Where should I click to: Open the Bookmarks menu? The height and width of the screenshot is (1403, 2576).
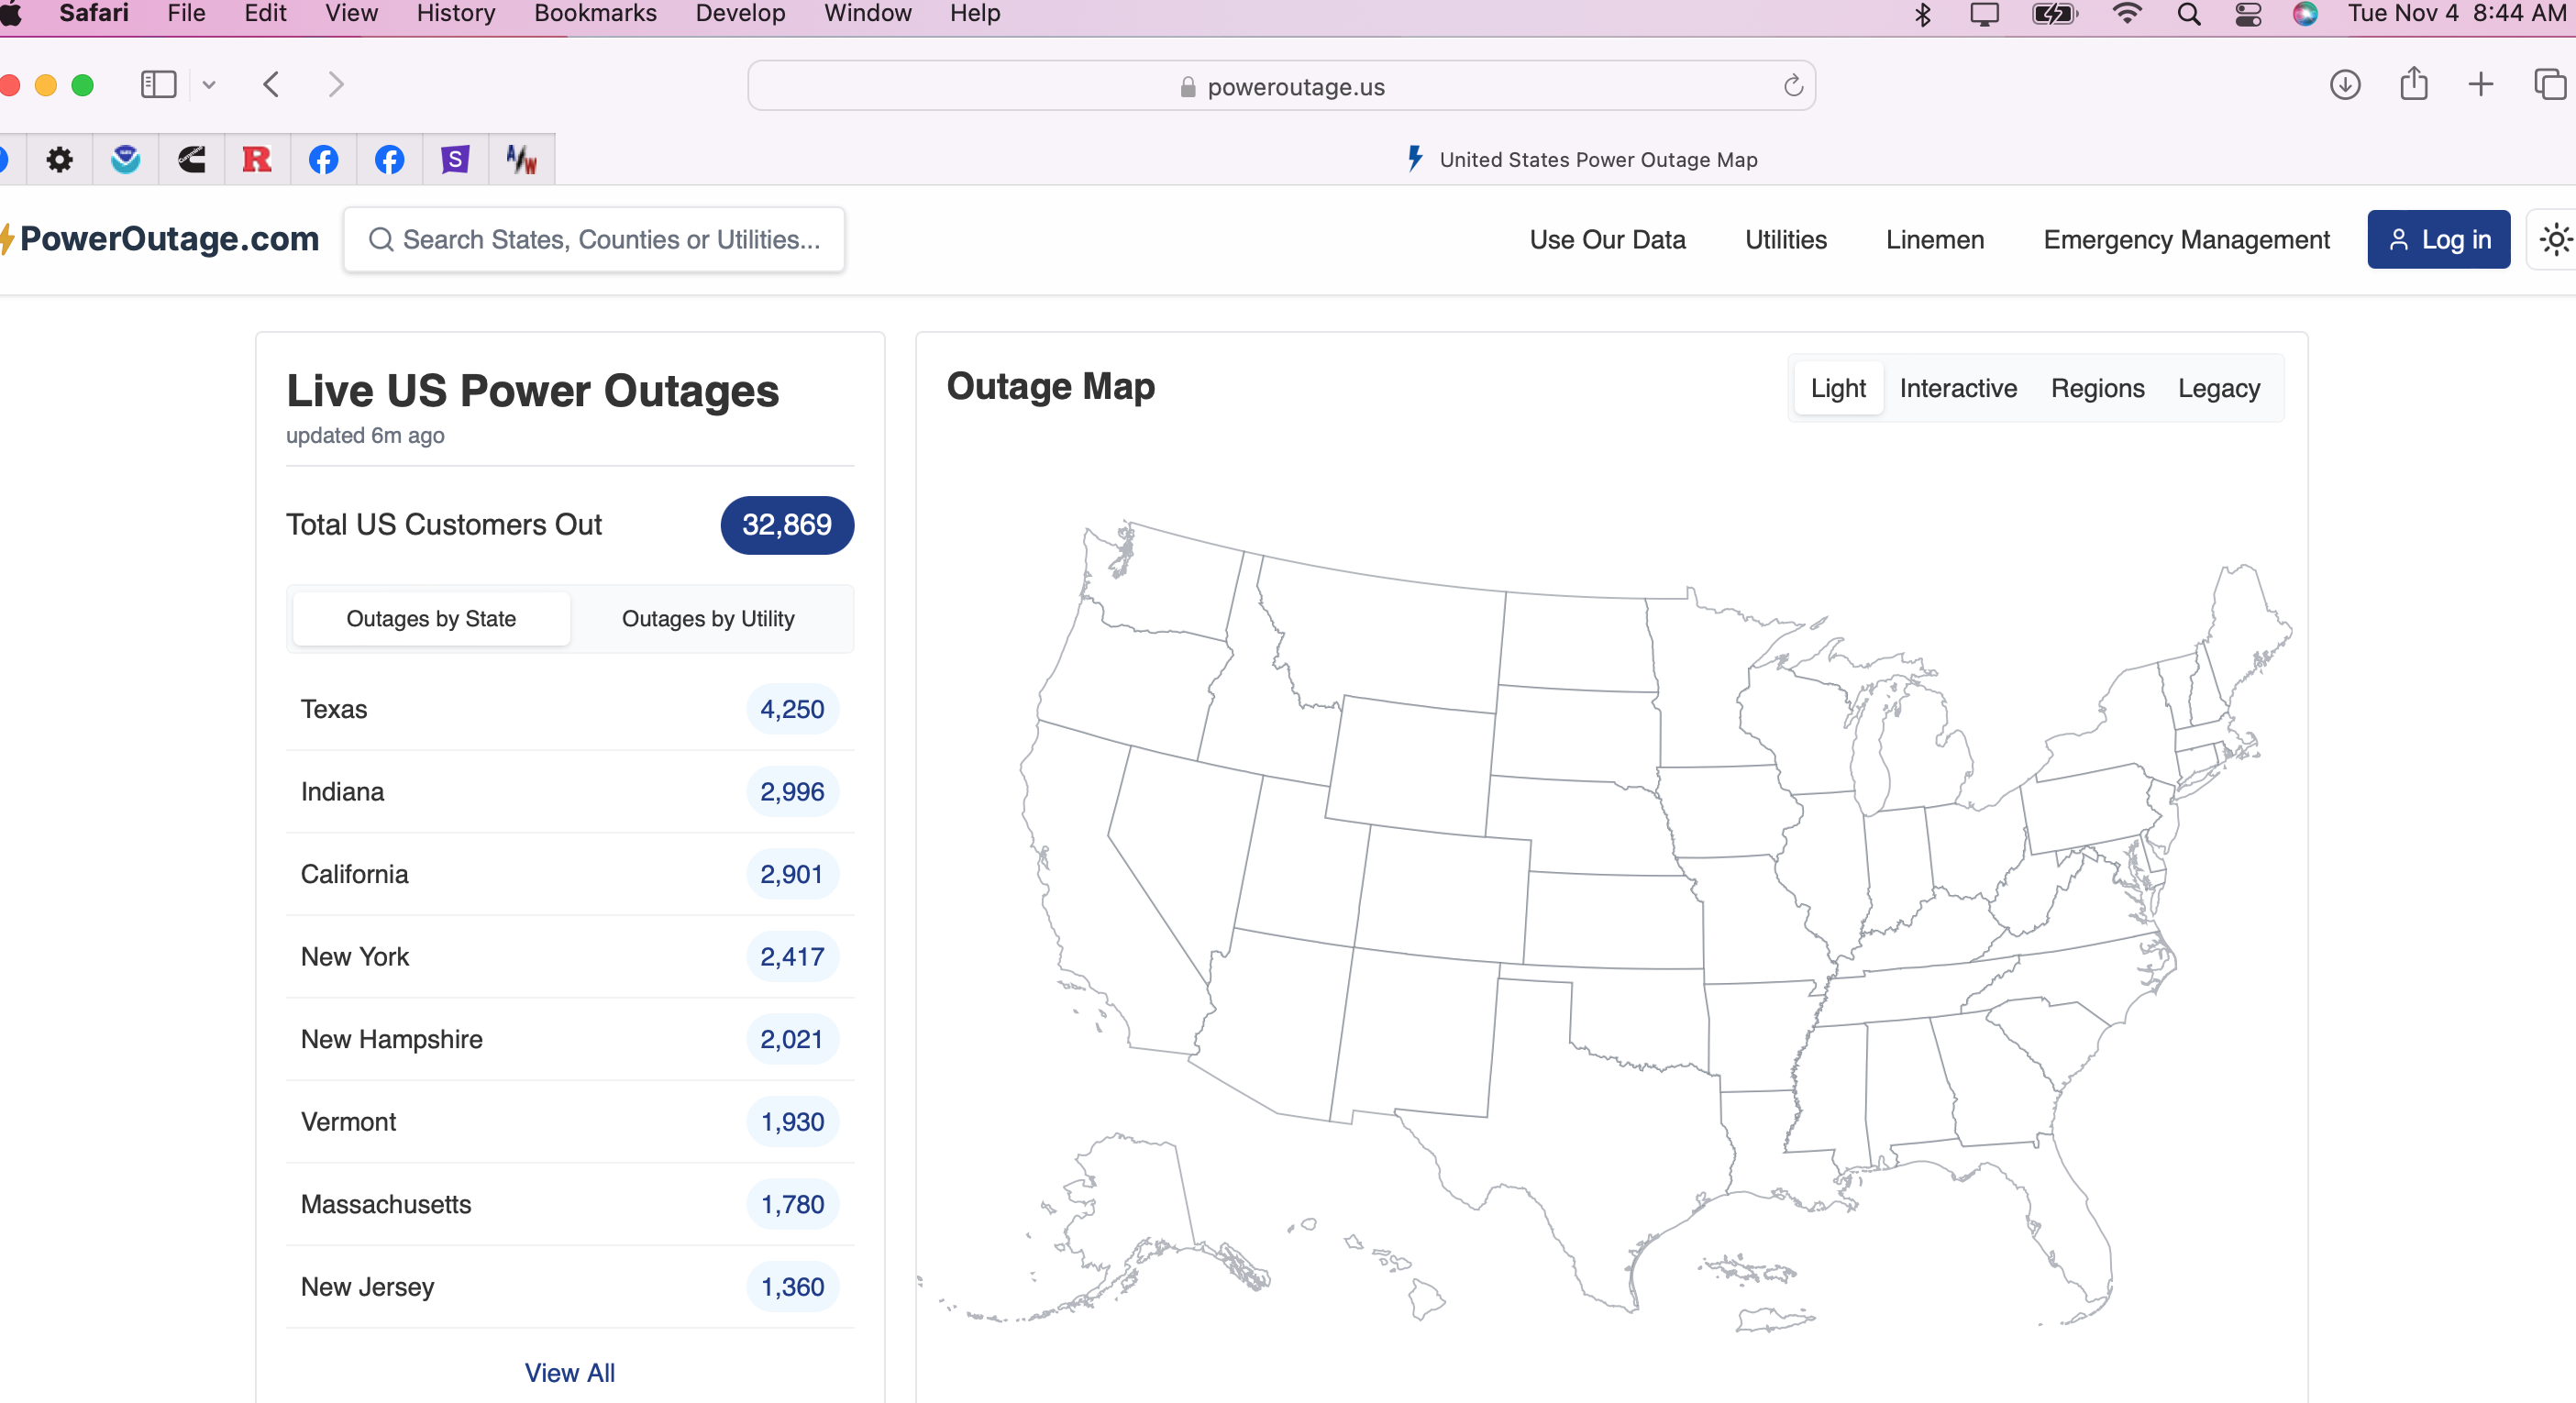(595, 14)
